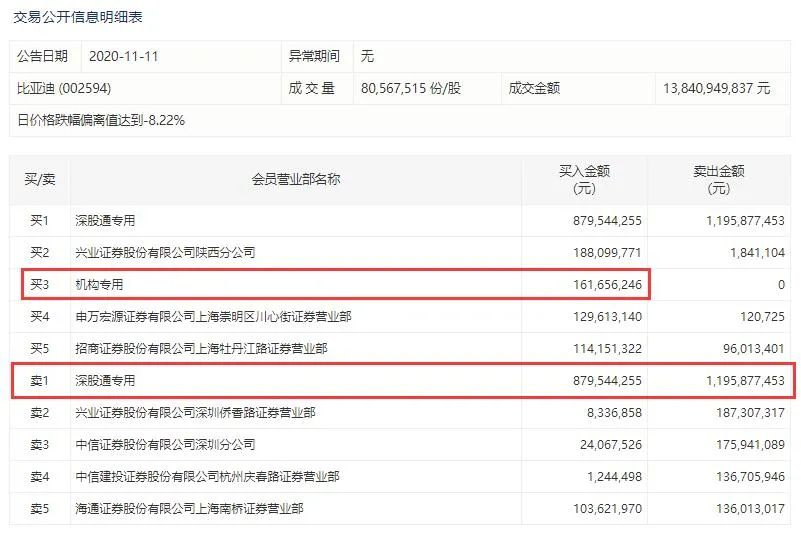This screenshot has width=801, height=543.
Task: Click the 成交金额 label
Action: coord(534,88)
